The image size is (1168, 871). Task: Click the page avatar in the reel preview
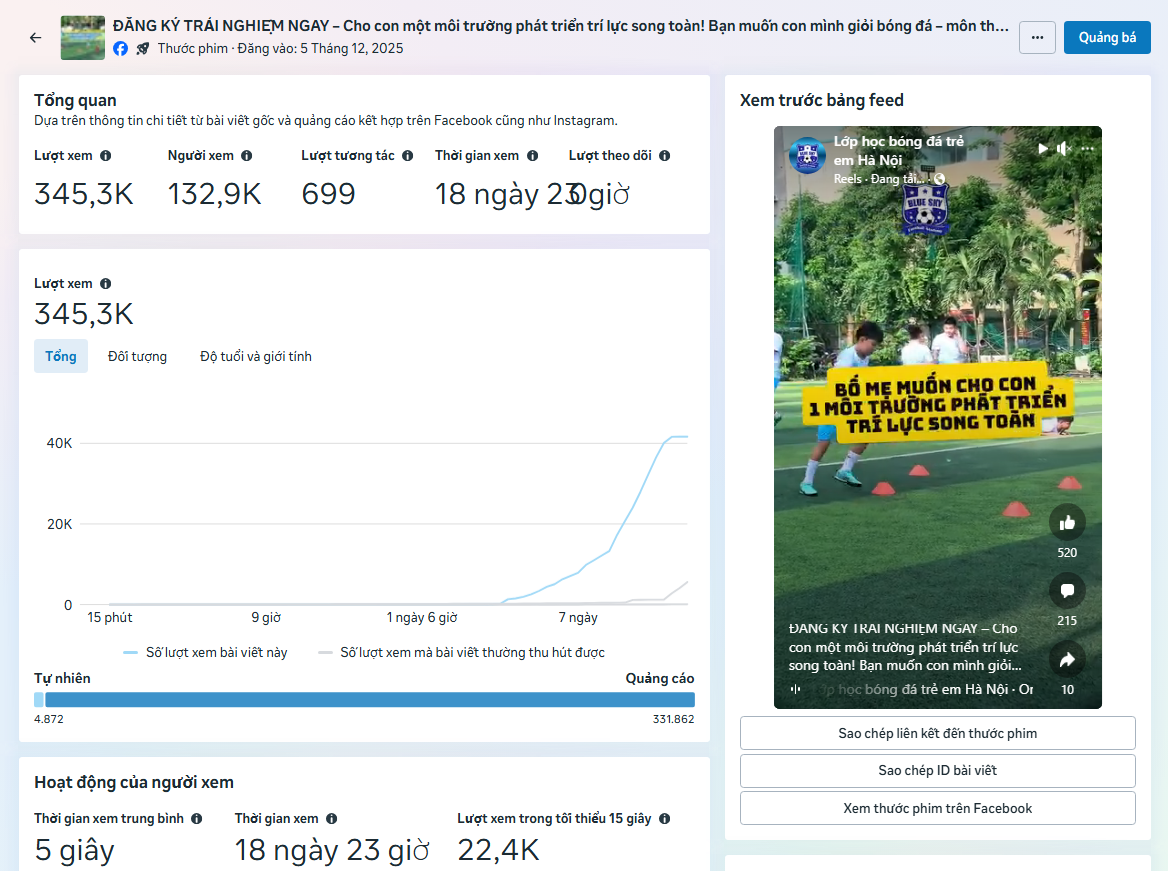tap(807, 156)
